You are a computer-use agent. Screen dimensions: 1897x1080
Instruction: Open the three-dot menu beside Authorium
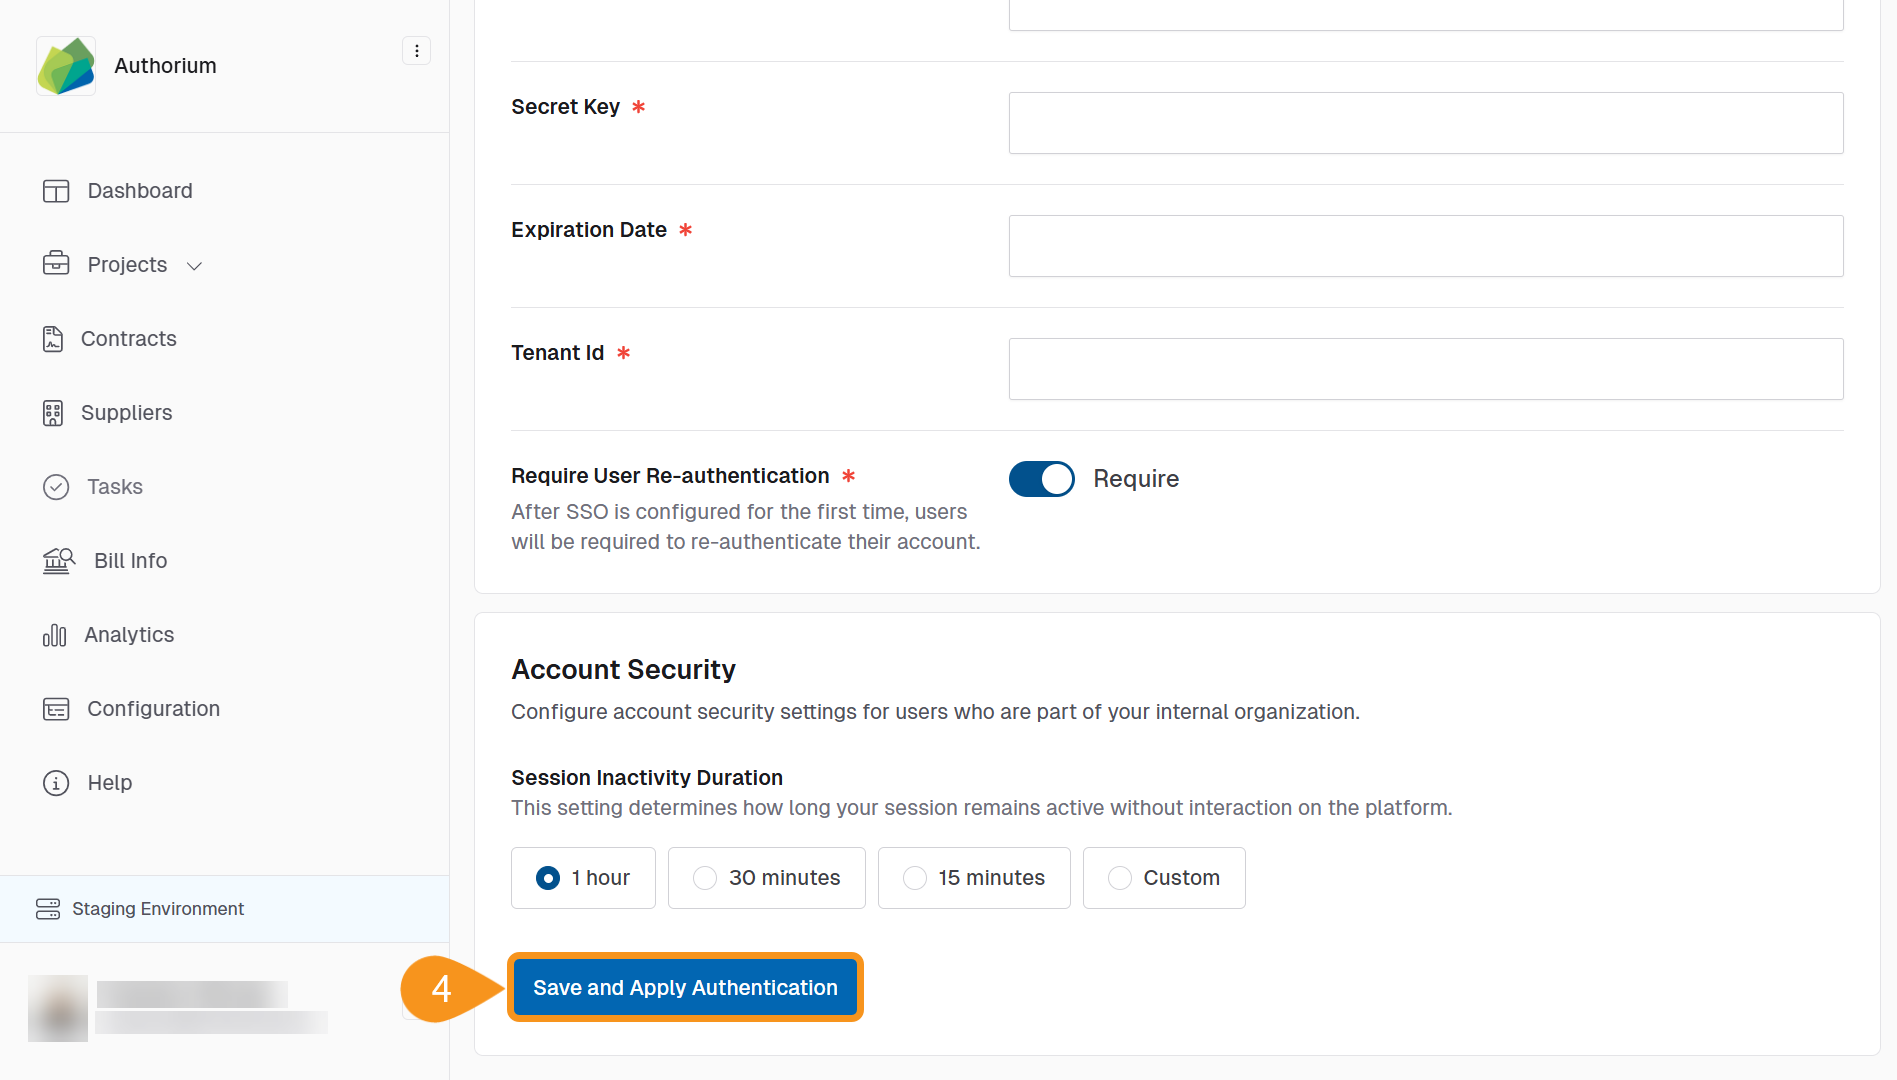(x=416, y=50)
